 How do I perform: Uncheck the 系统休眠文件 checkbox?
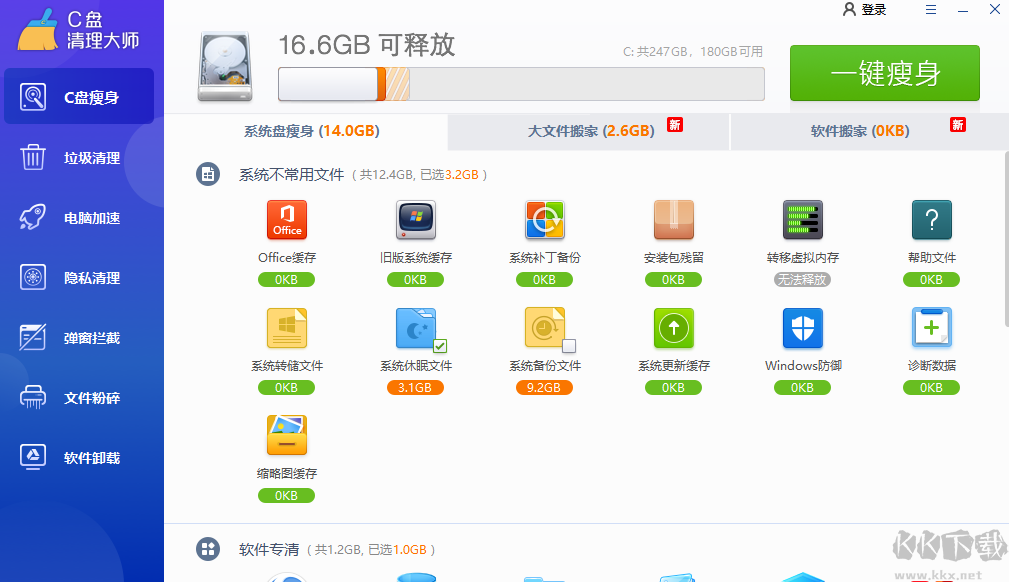click(440, 346)
